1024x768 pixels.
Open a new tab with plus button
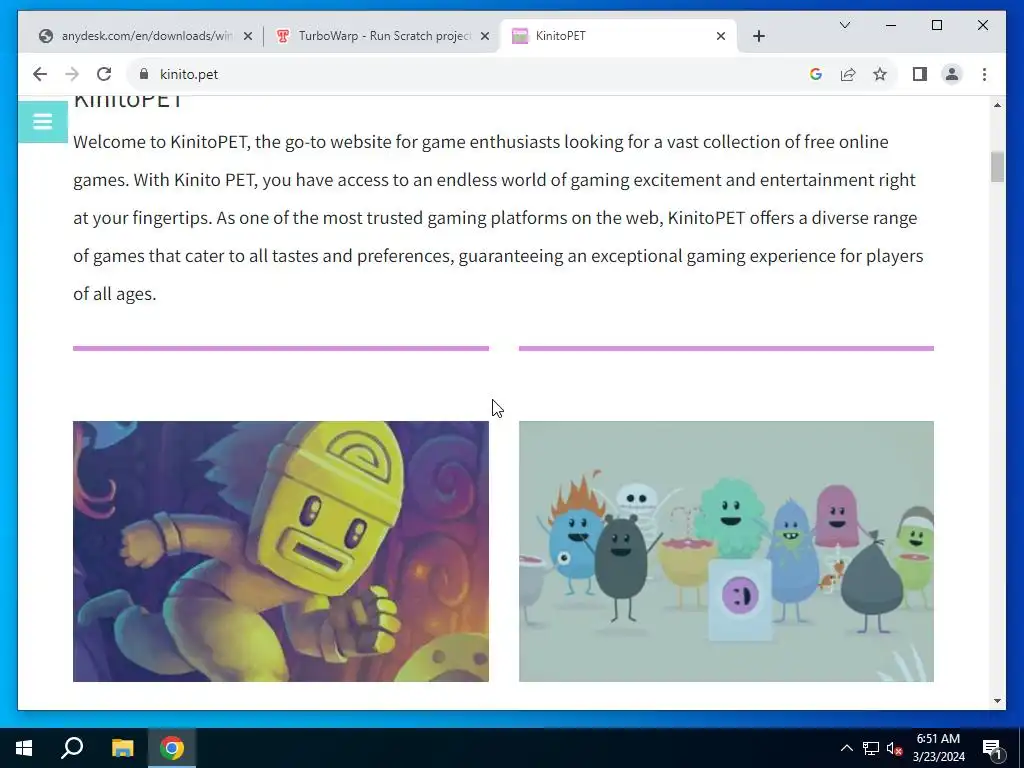click(758, 37)
